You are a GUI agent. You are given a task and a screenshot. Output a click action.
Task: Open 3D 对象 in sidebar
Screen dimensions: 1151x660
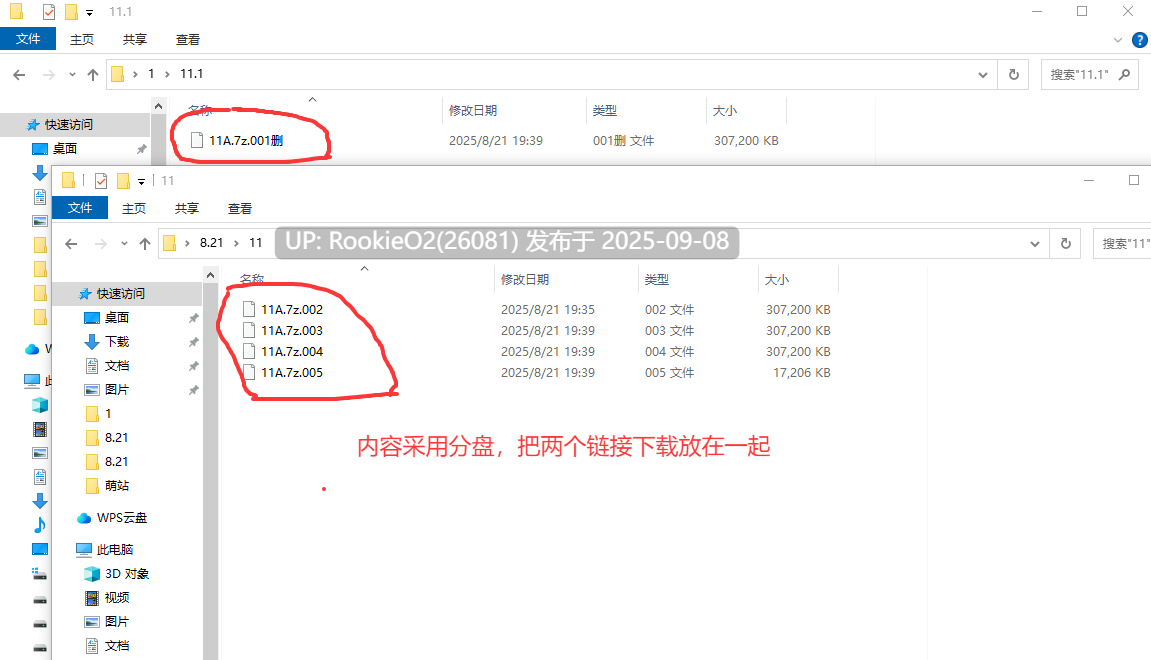(127, 573)
